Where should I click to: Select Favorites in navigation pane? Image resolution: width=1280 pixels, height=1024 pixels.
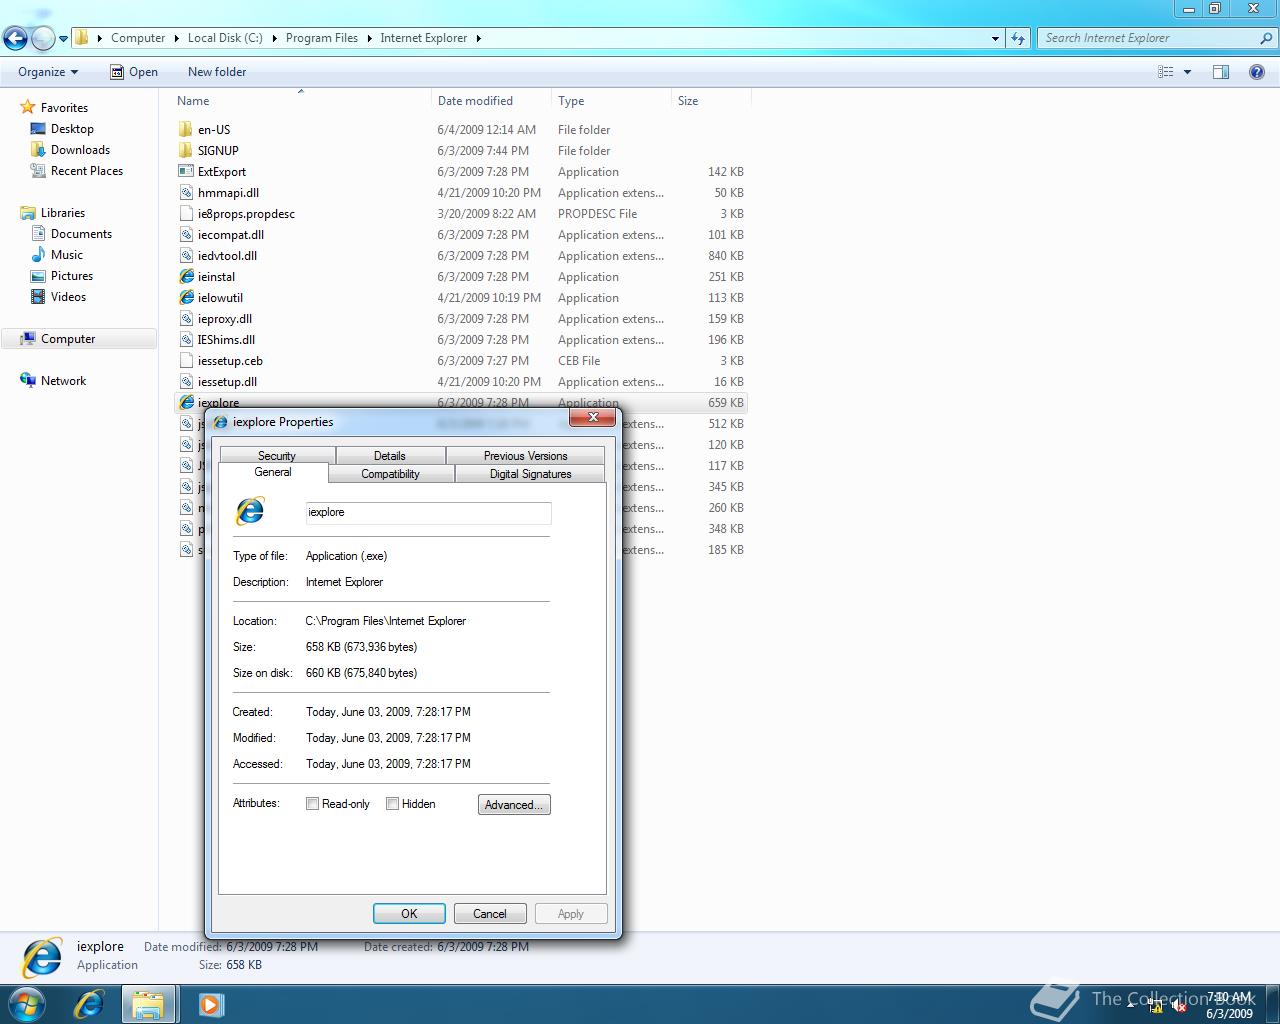coord(64,108)
